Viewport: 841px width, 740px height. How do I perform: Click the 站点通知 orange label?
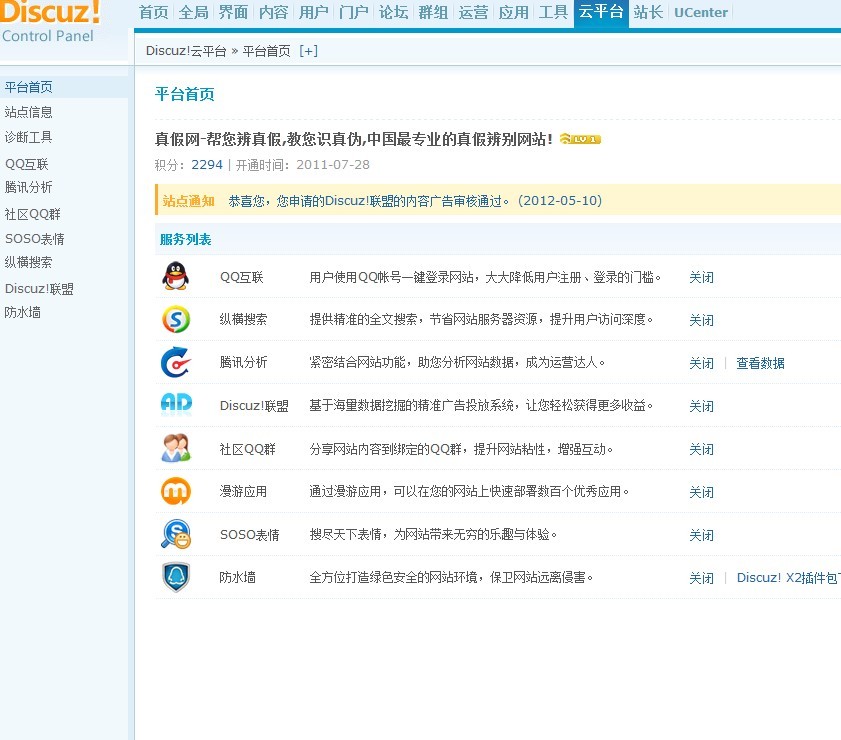tap(188, 201)
